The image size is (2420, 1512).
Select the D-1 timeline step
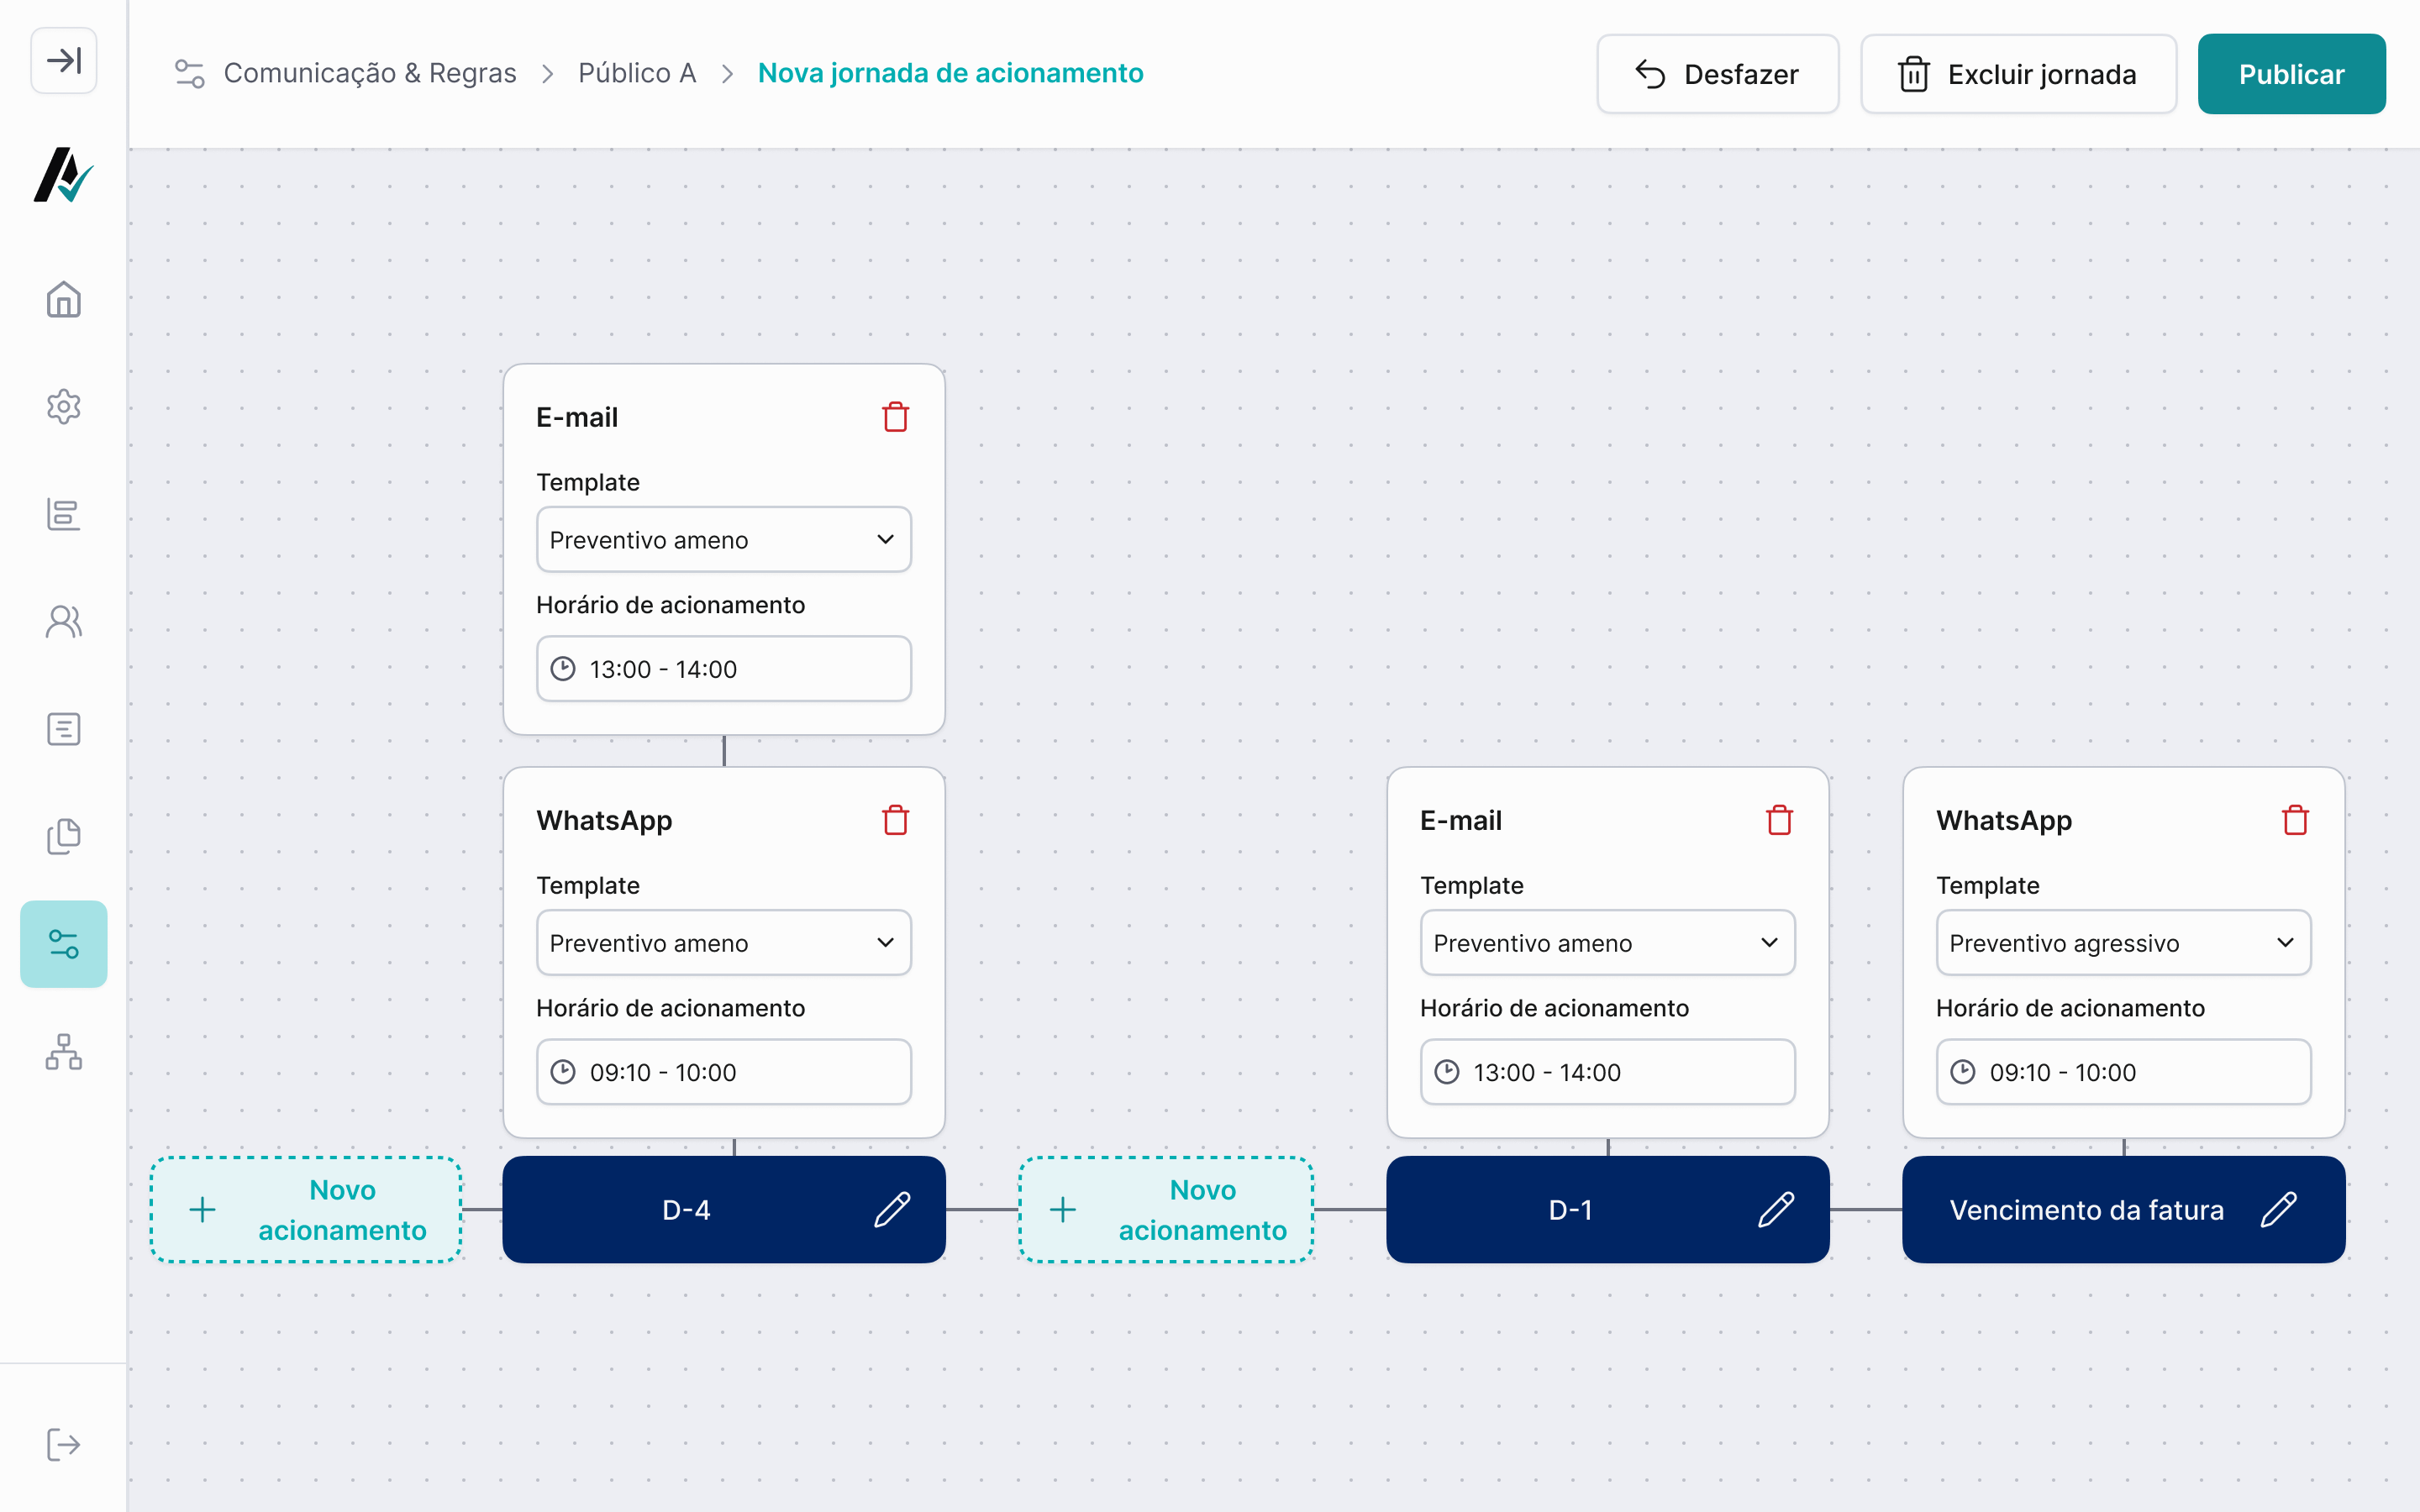[x=1608, y=1210]
